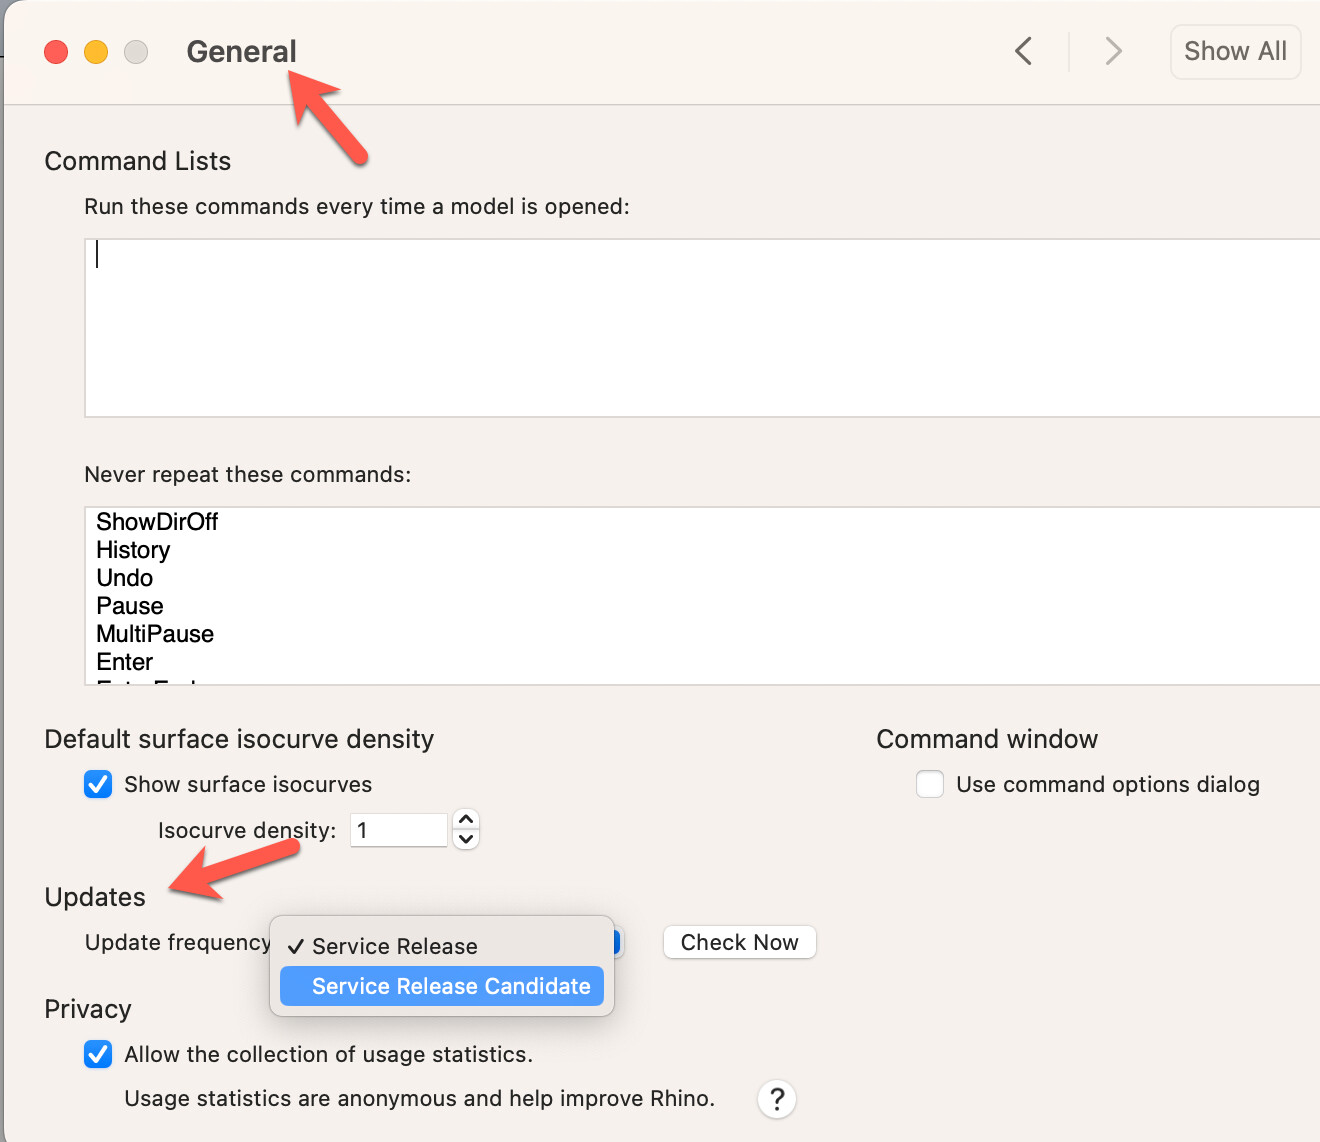This screenshot has height=1142, width=1320.
Task: Click the isocurve density down arrow
Action: click(x=465, y=840)
